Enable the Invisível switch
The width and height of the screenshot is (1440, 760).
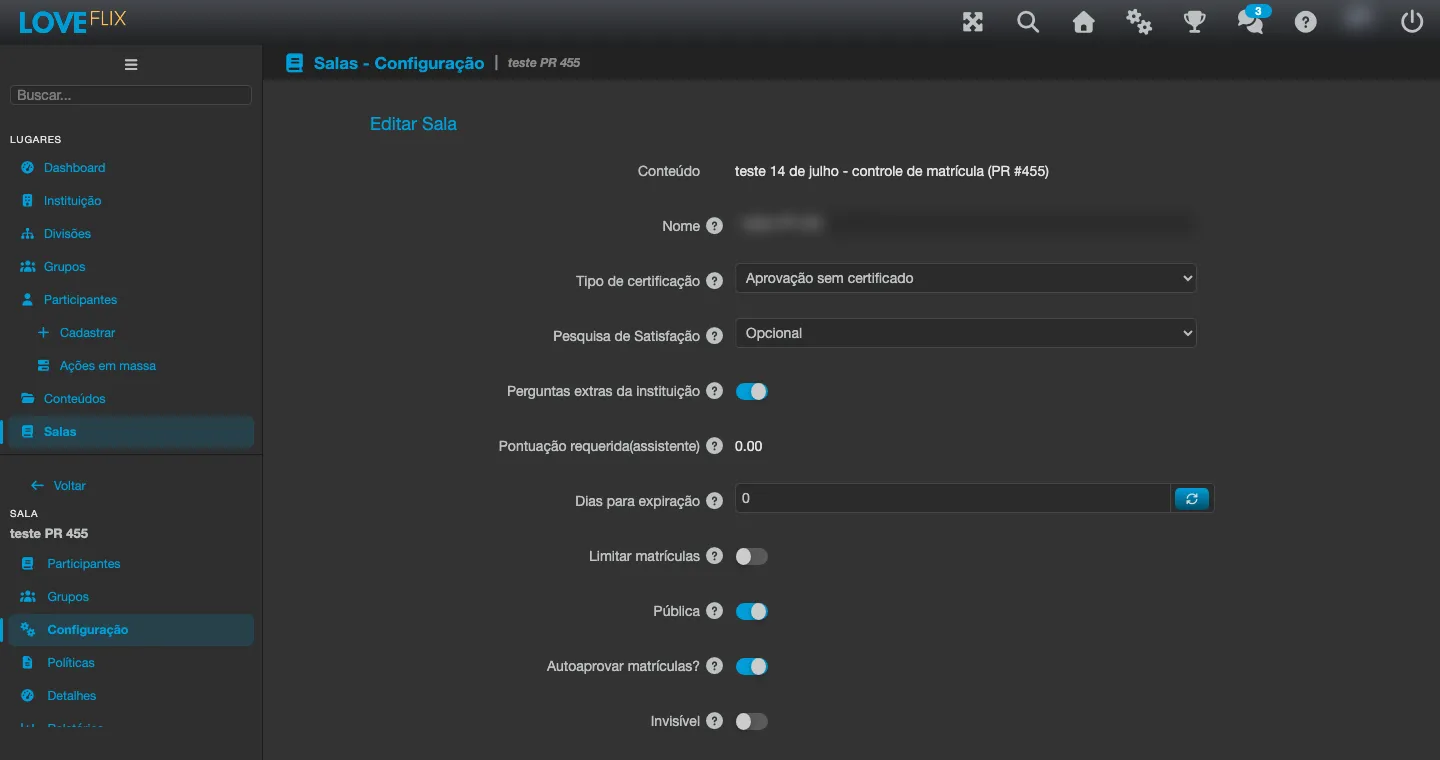coord(751,721)
